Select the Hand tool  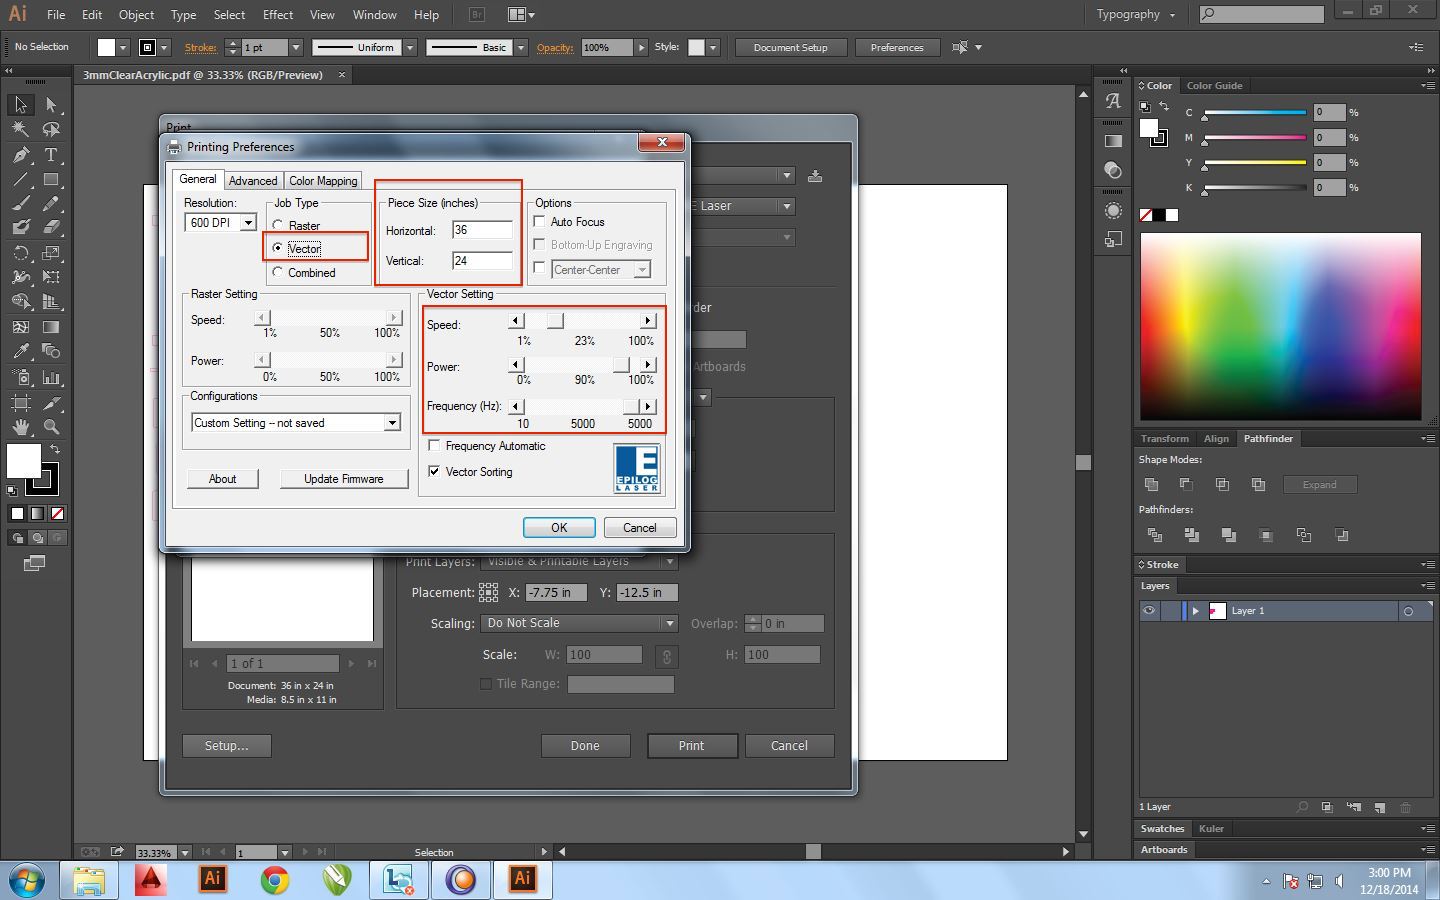[20, 427]
